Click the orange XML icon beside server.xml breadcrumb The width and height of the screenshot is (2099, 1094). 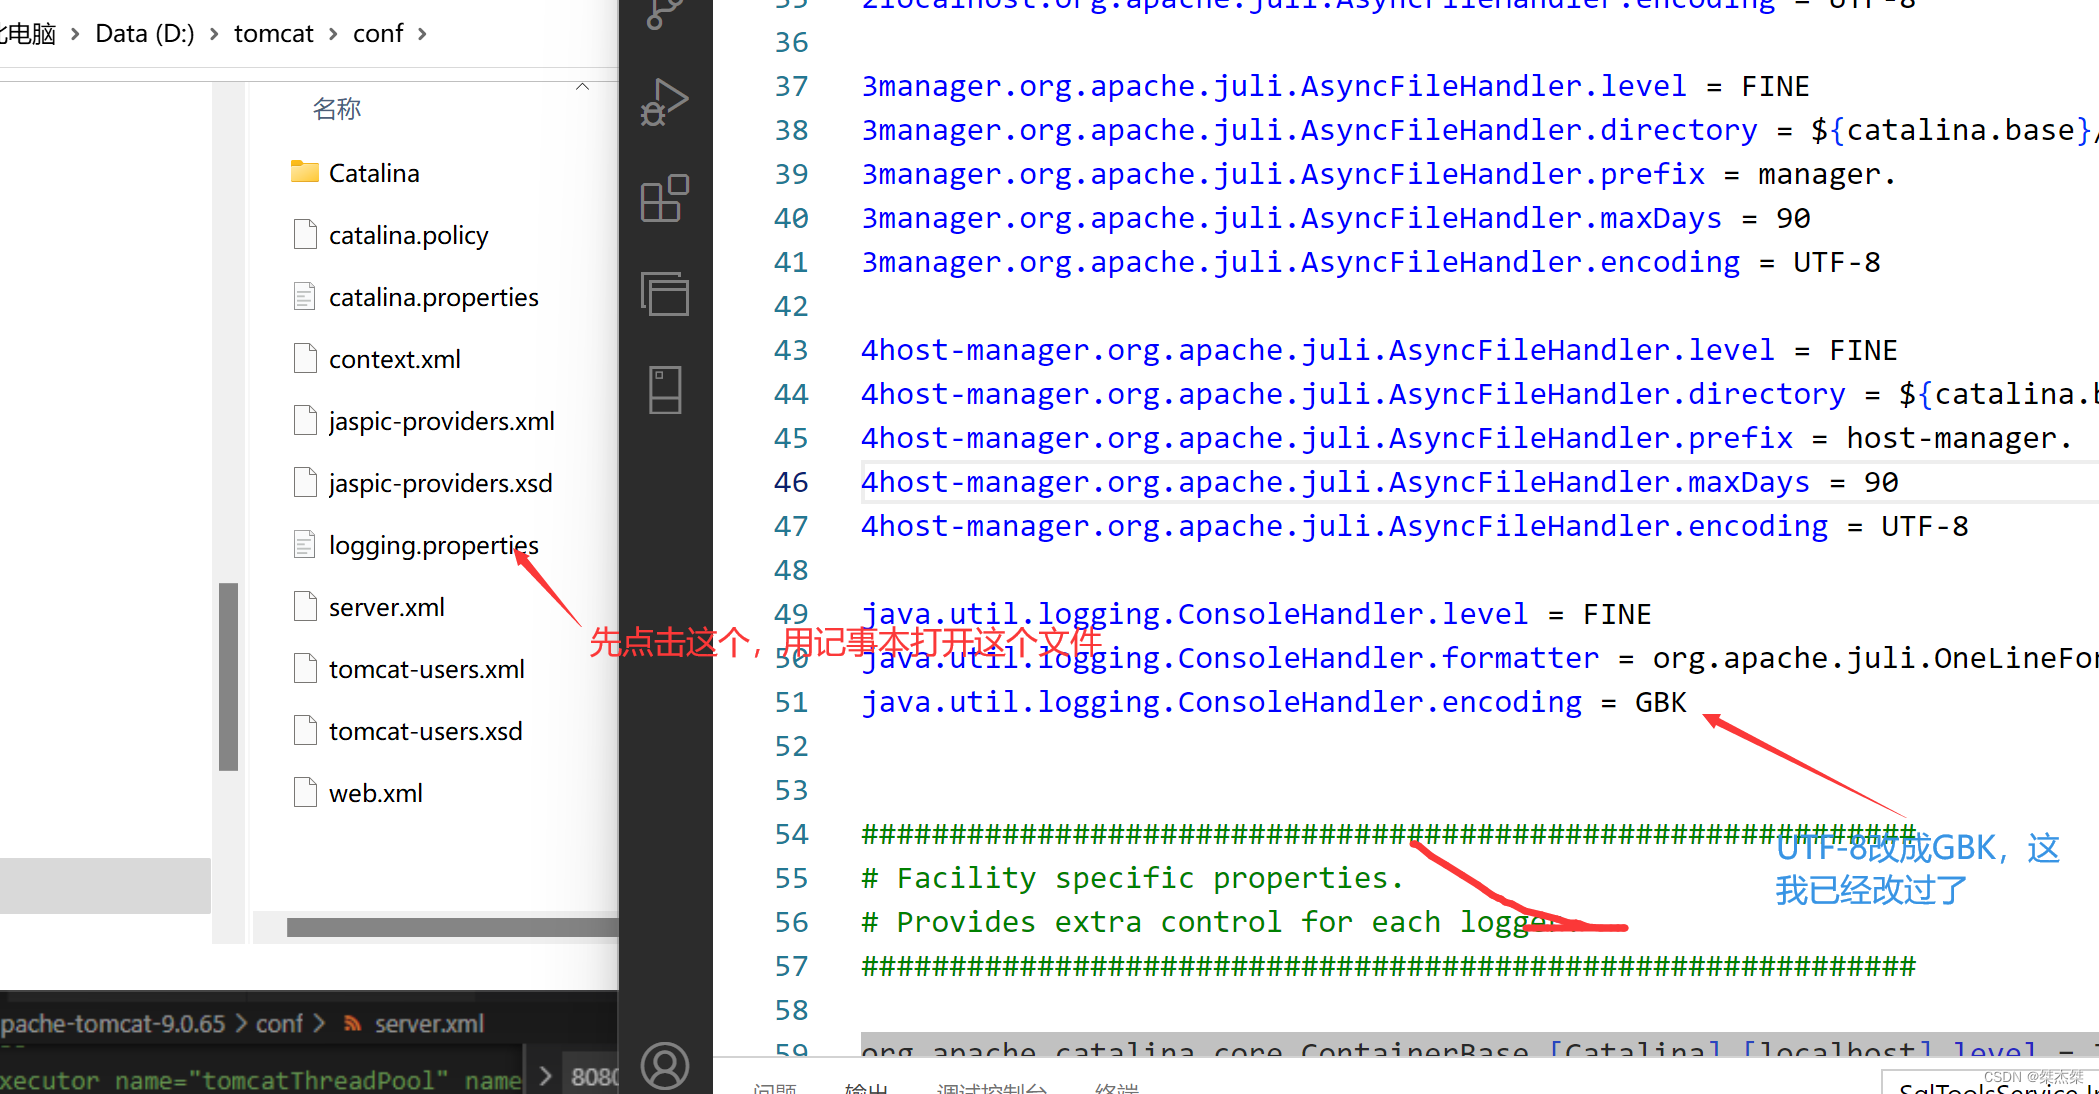352,1024
